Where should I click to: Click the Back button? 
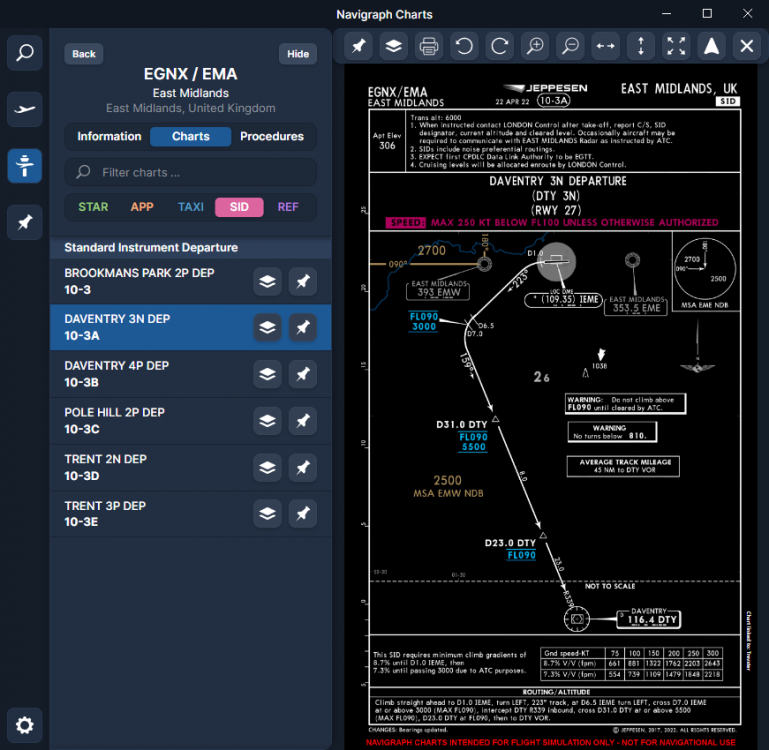click(84, 54)
